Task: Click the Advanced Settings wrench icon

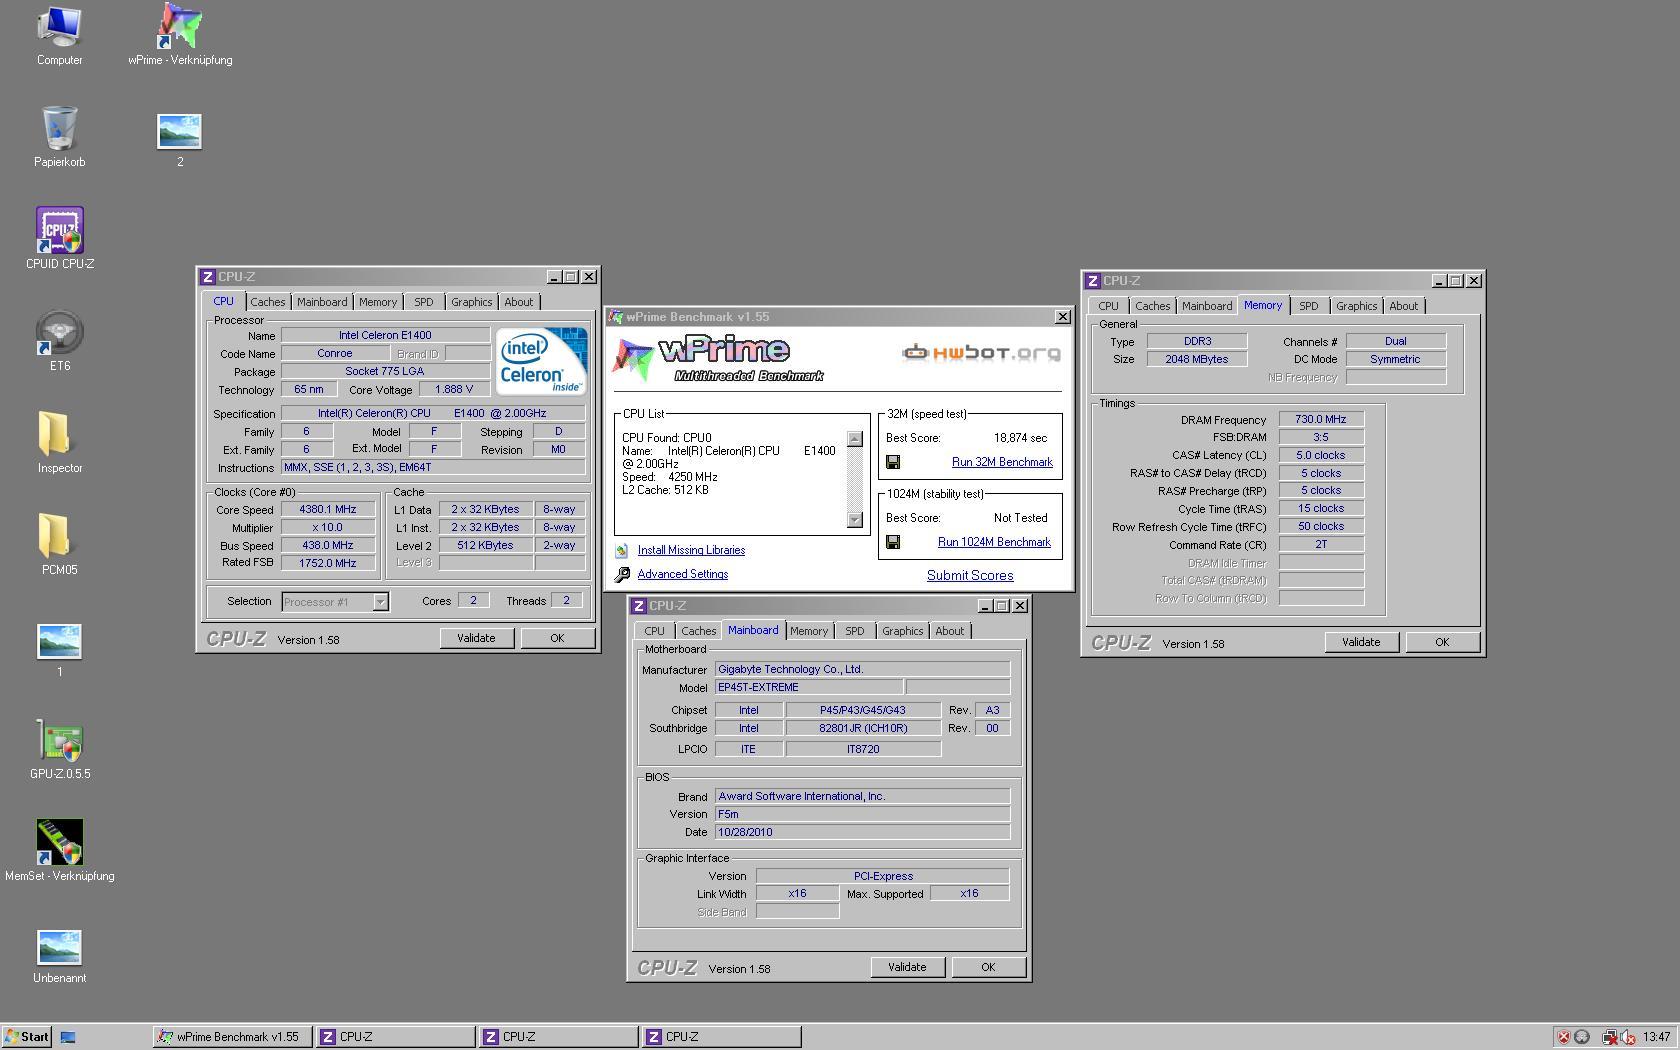Action: point(622,574)
